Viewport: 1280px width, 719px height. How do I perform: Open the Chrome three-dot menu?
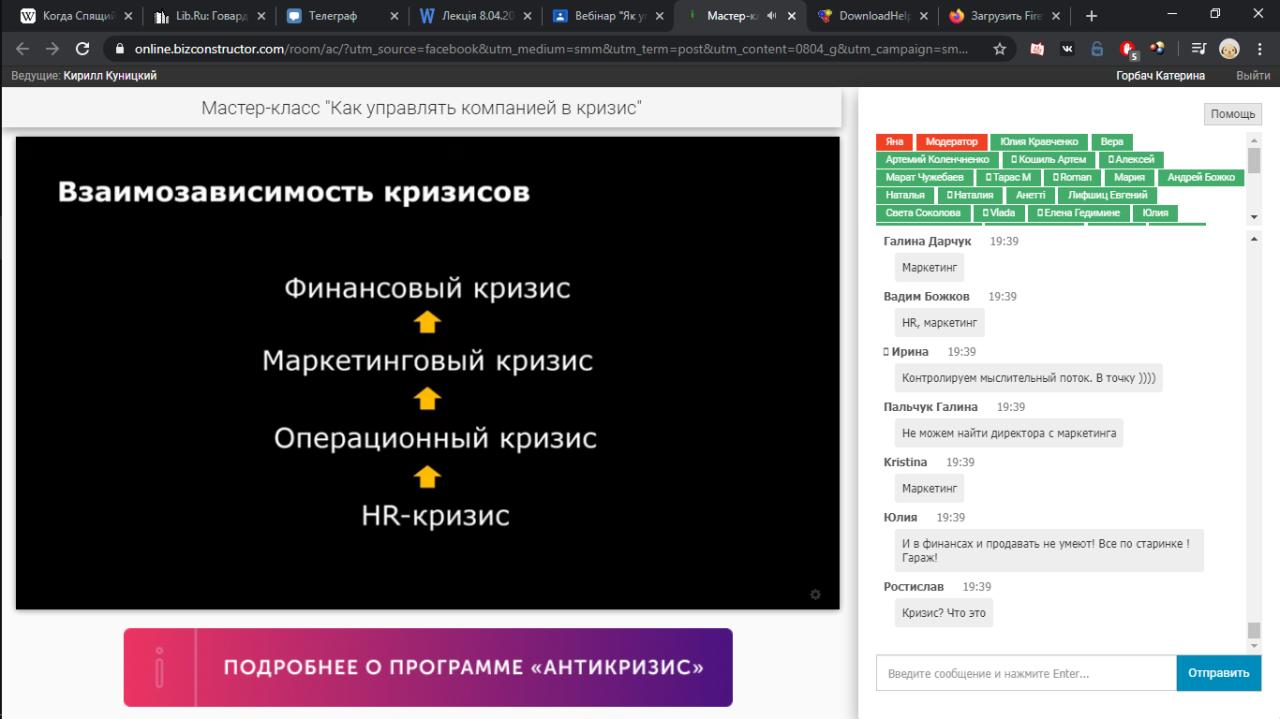1259,48
